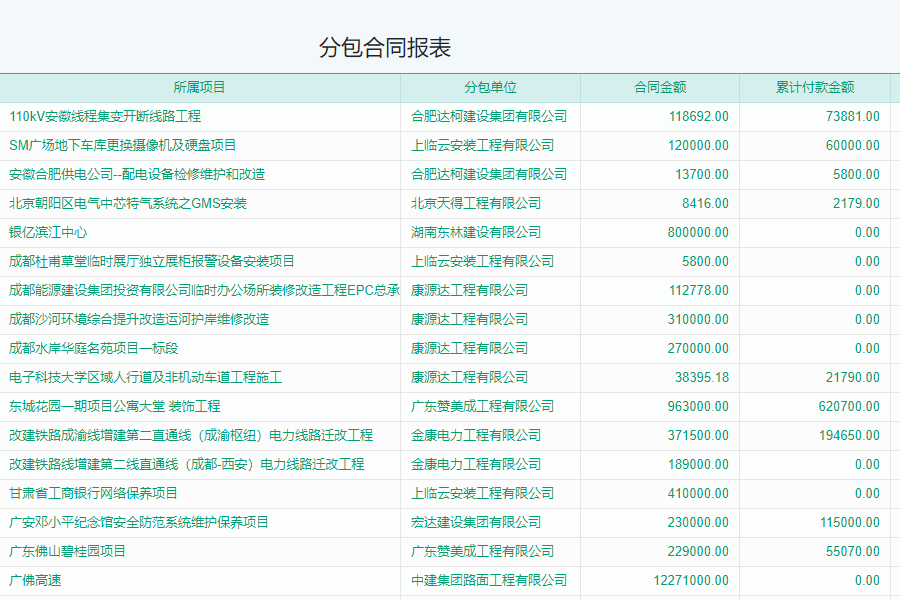
Task: Click contract amount 38395.18
Action: (x=702, y=377)
